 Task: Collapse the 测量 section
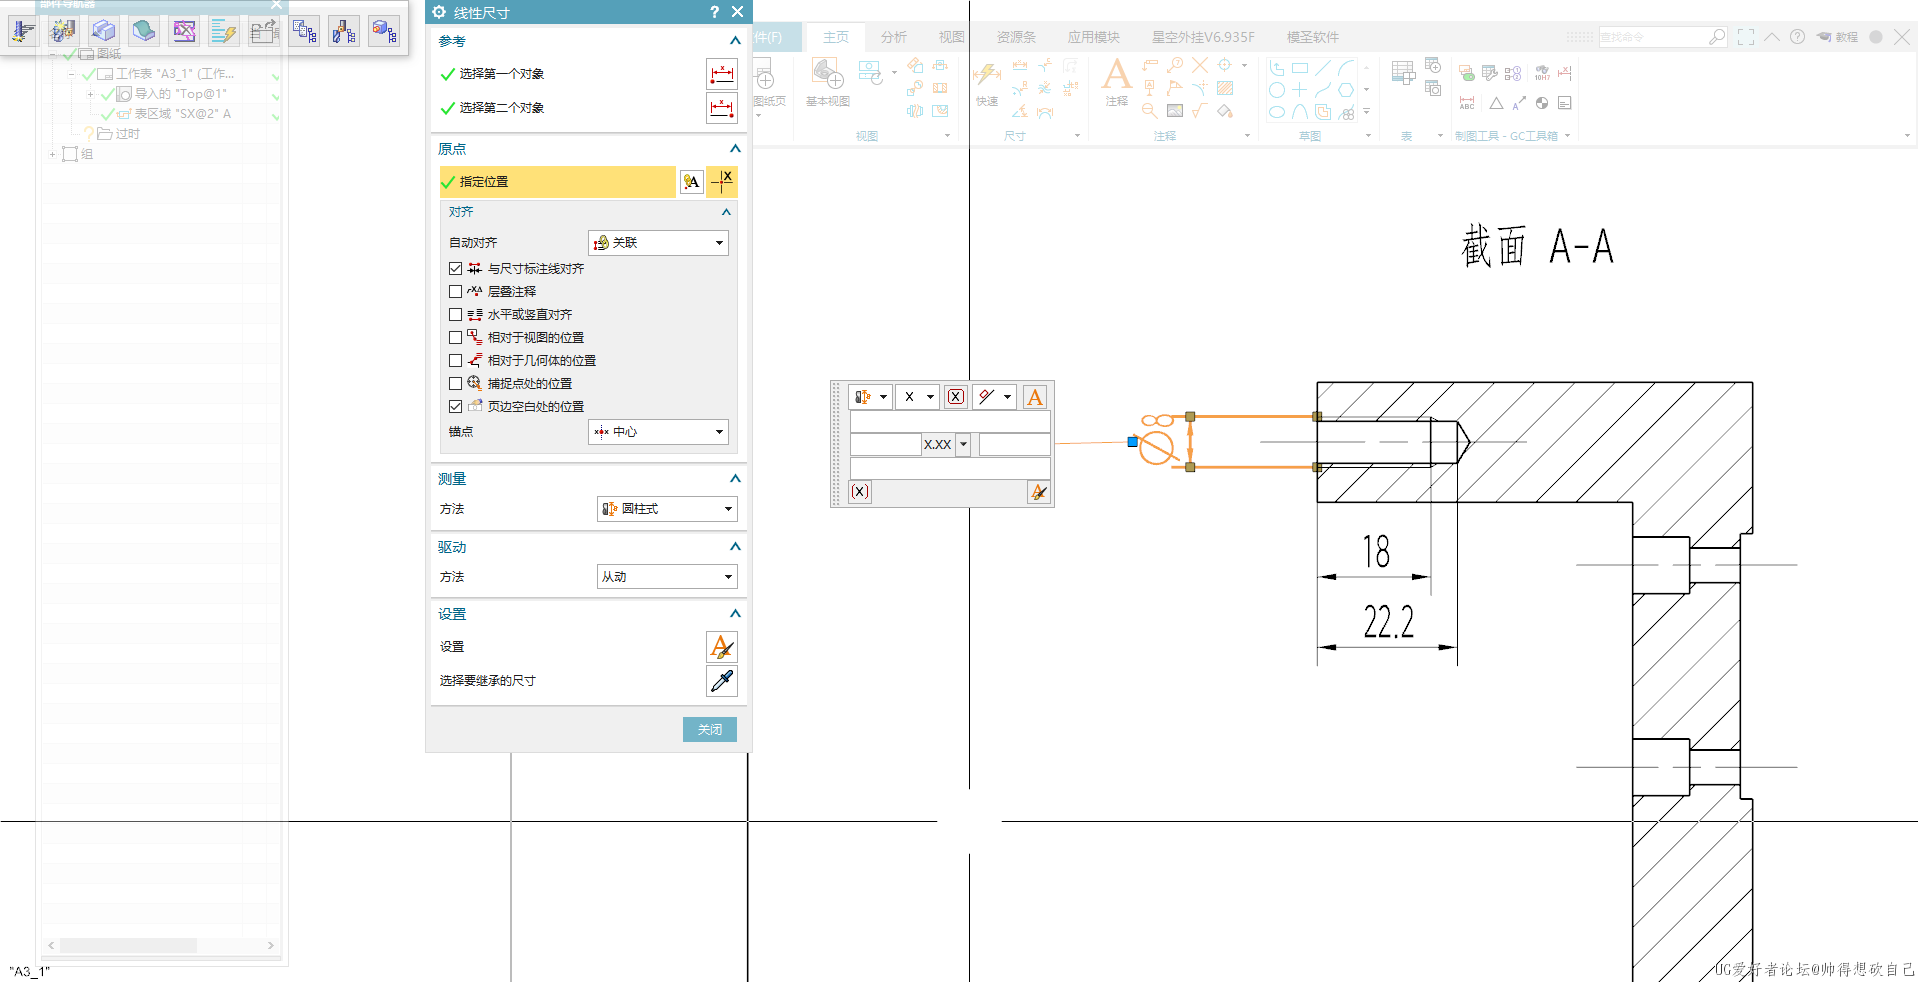[735, 479]
